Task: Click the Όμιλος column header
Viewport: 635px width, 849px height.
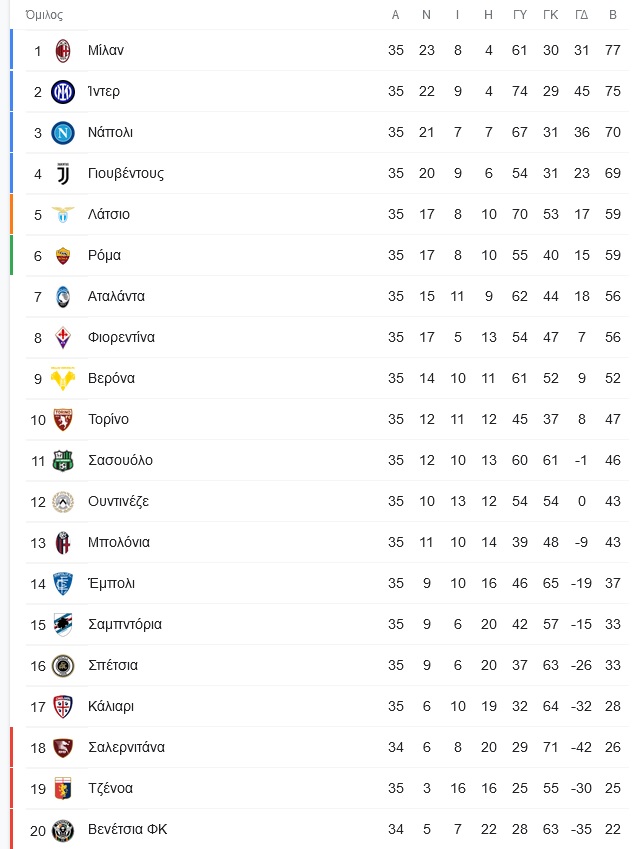Action: tap(44, 15)
